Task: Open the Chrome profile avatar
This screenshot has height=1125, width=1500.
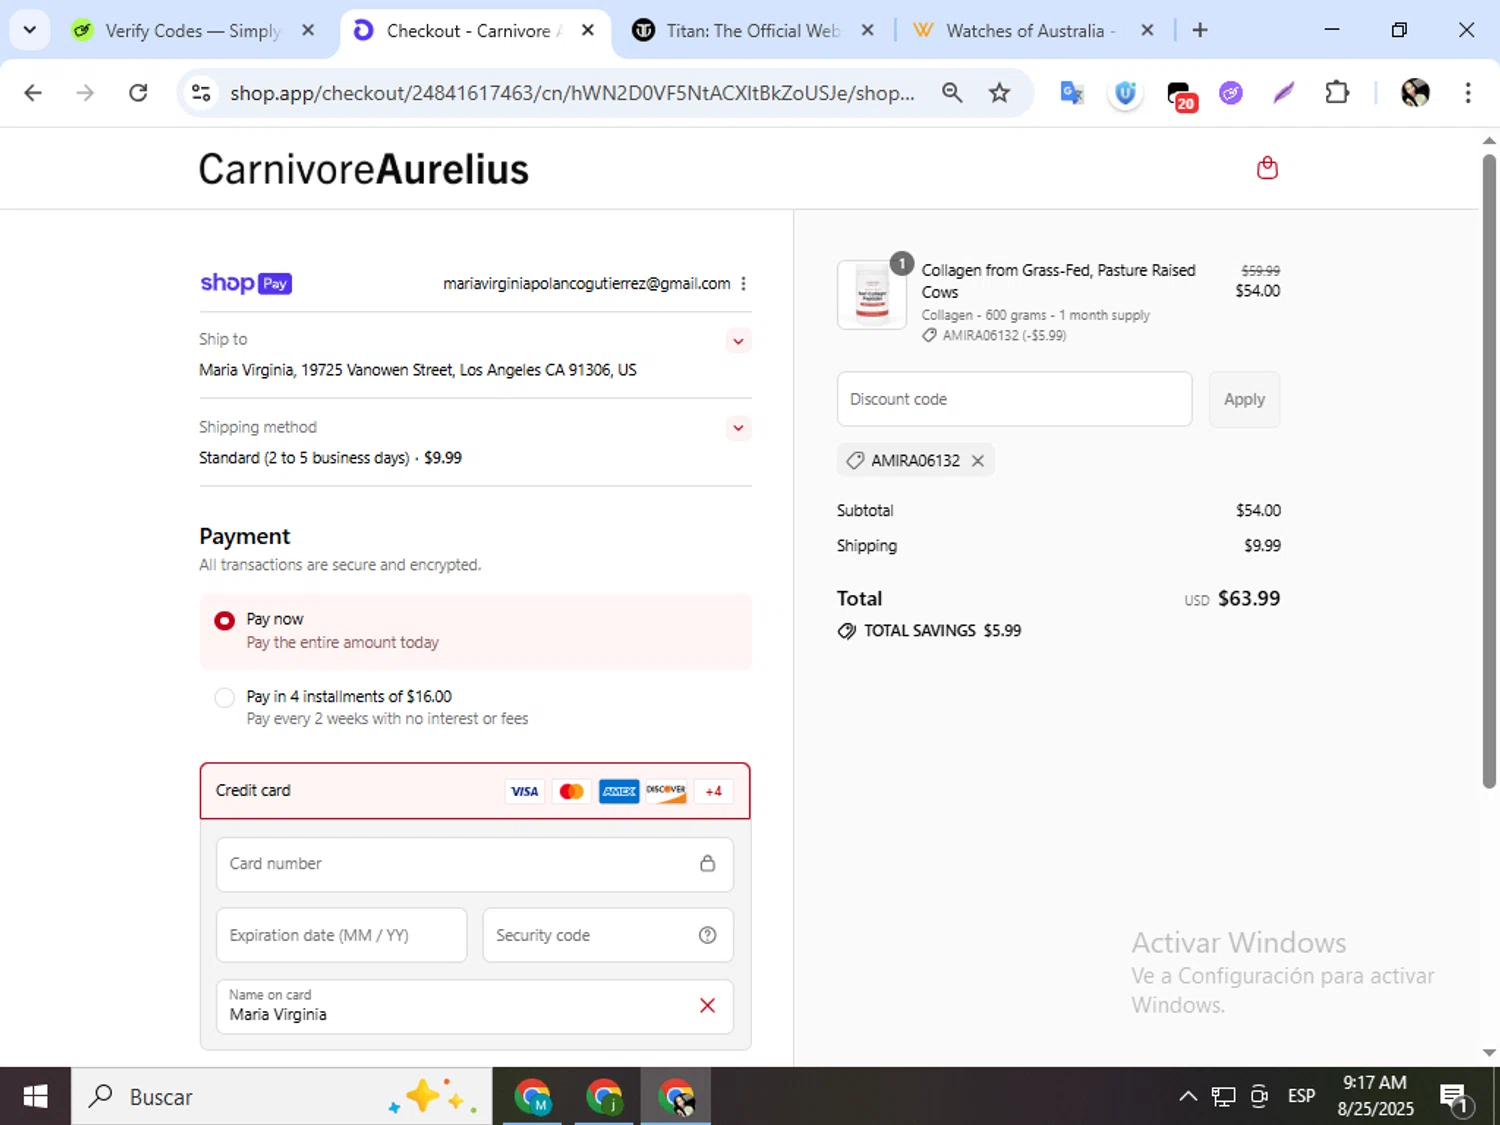Action: coord(1415,93)
